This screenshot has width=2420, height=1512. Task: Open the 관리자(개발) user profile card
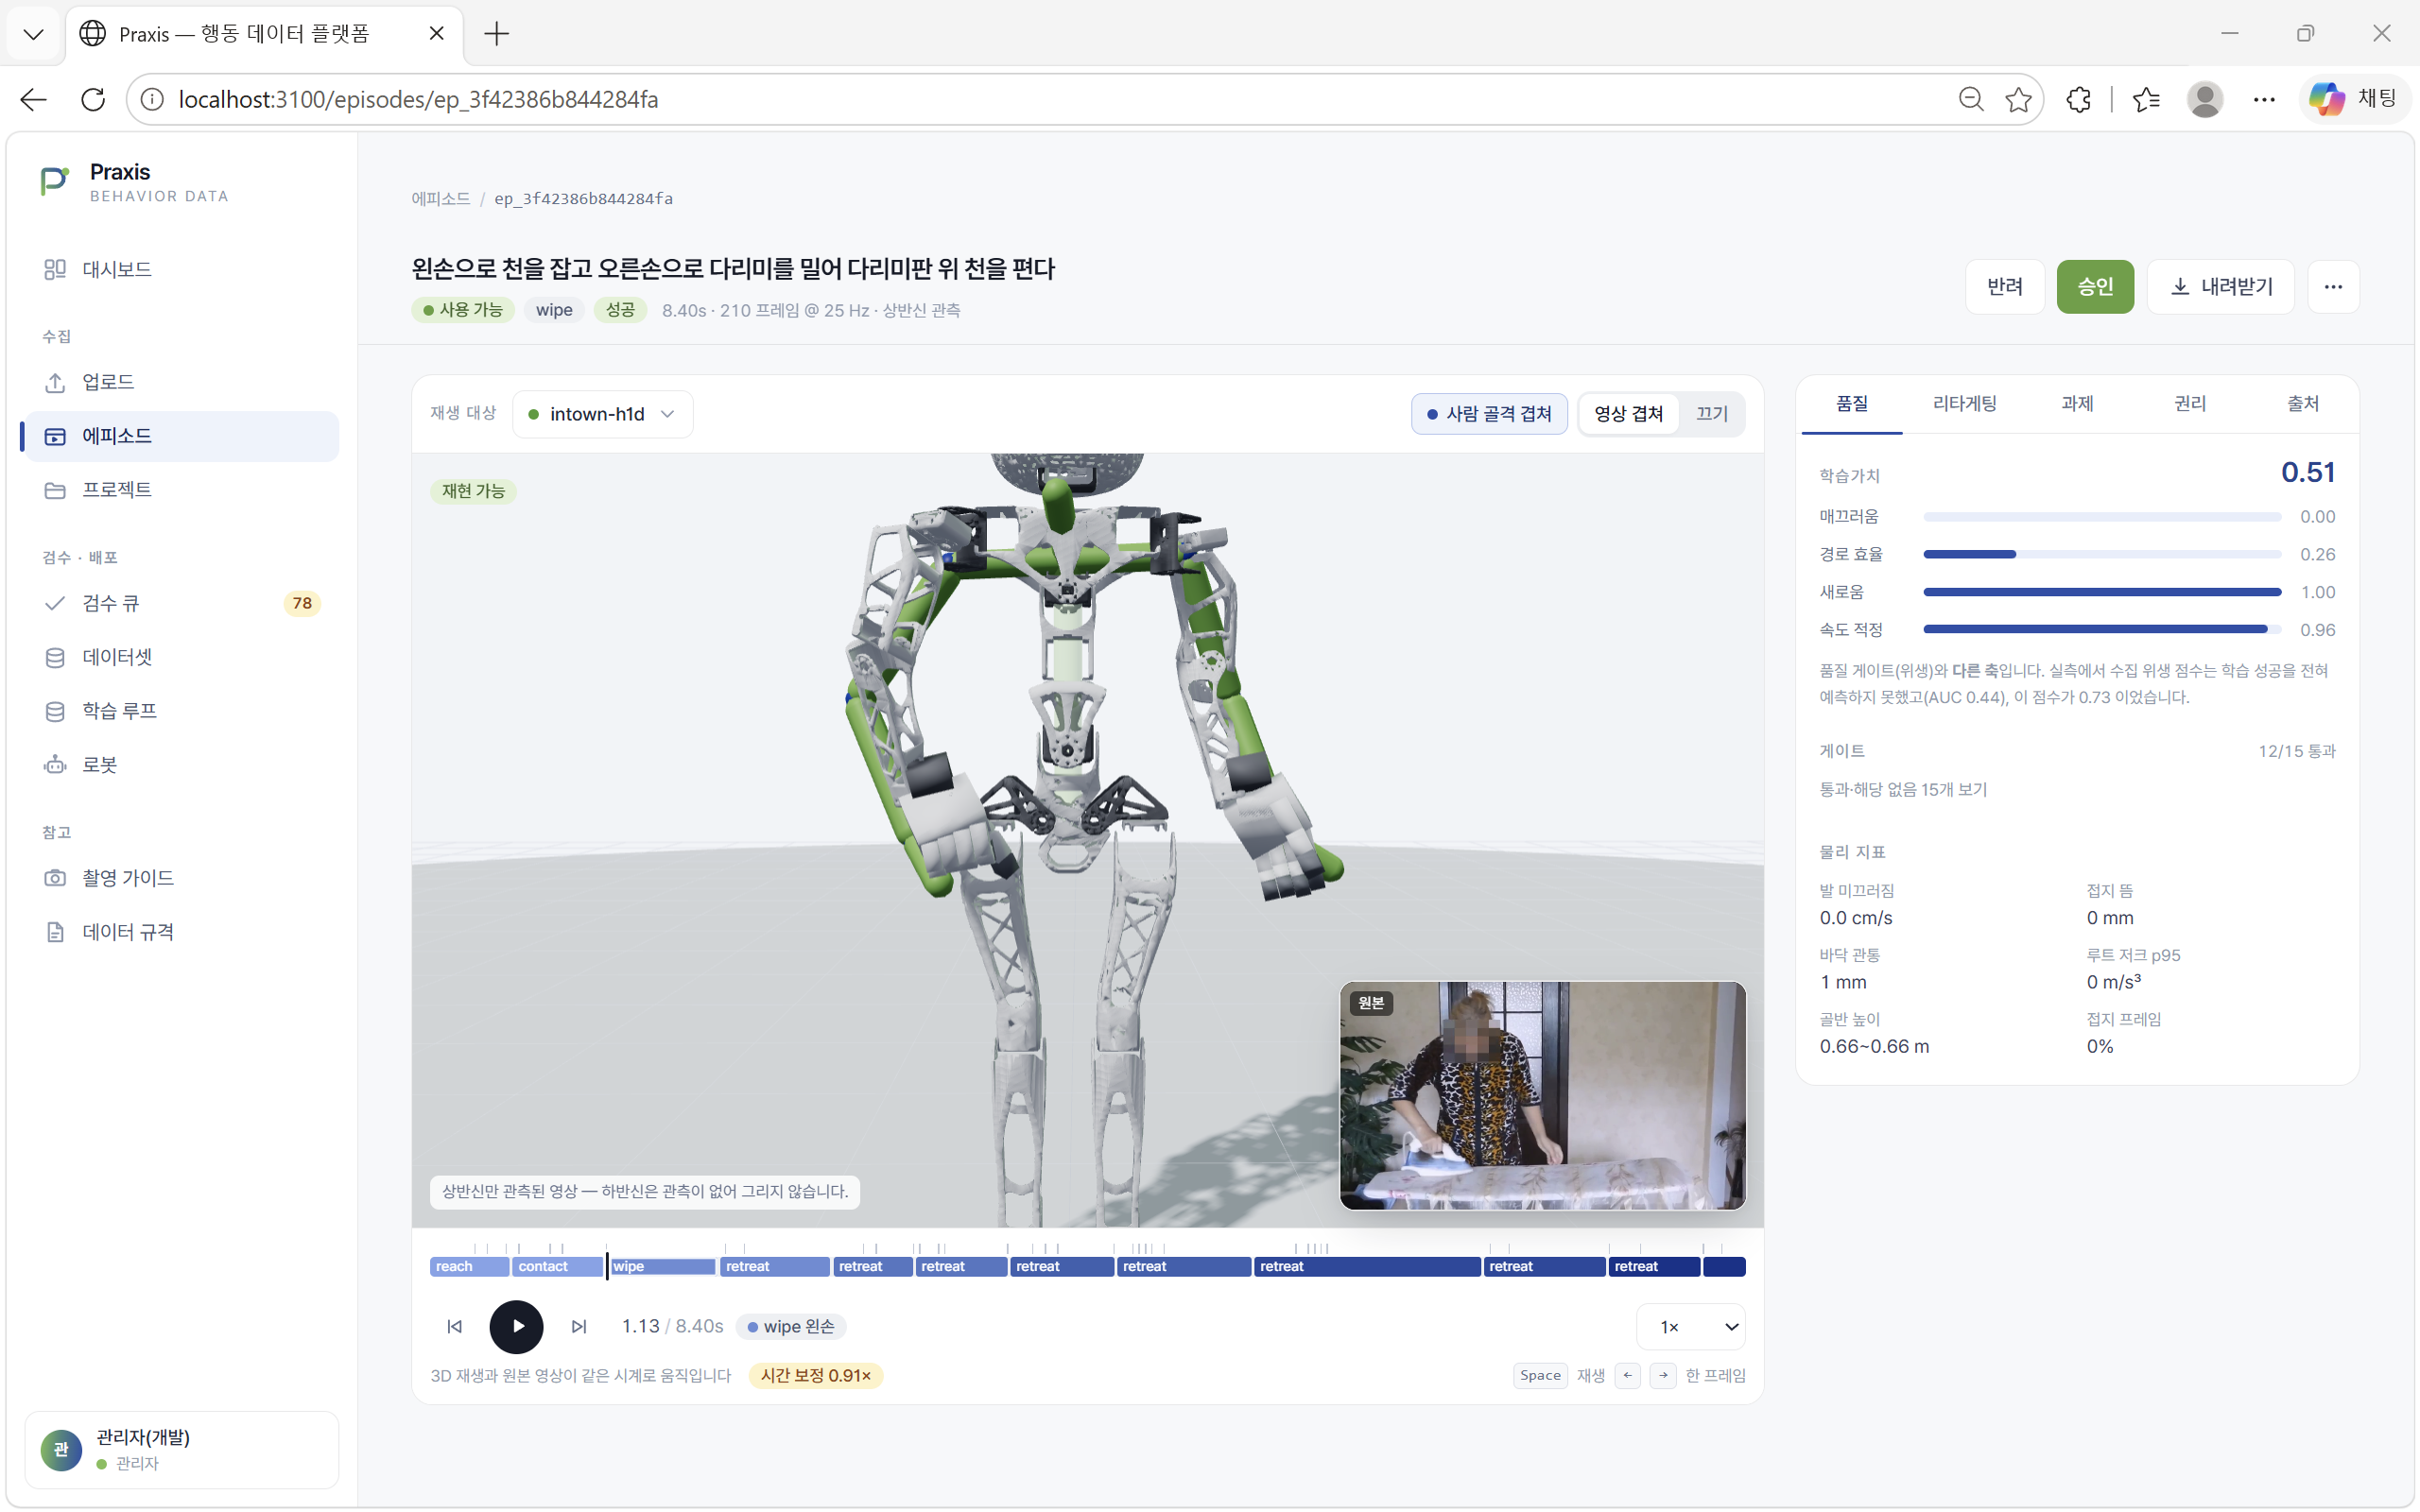[181, 1449]
